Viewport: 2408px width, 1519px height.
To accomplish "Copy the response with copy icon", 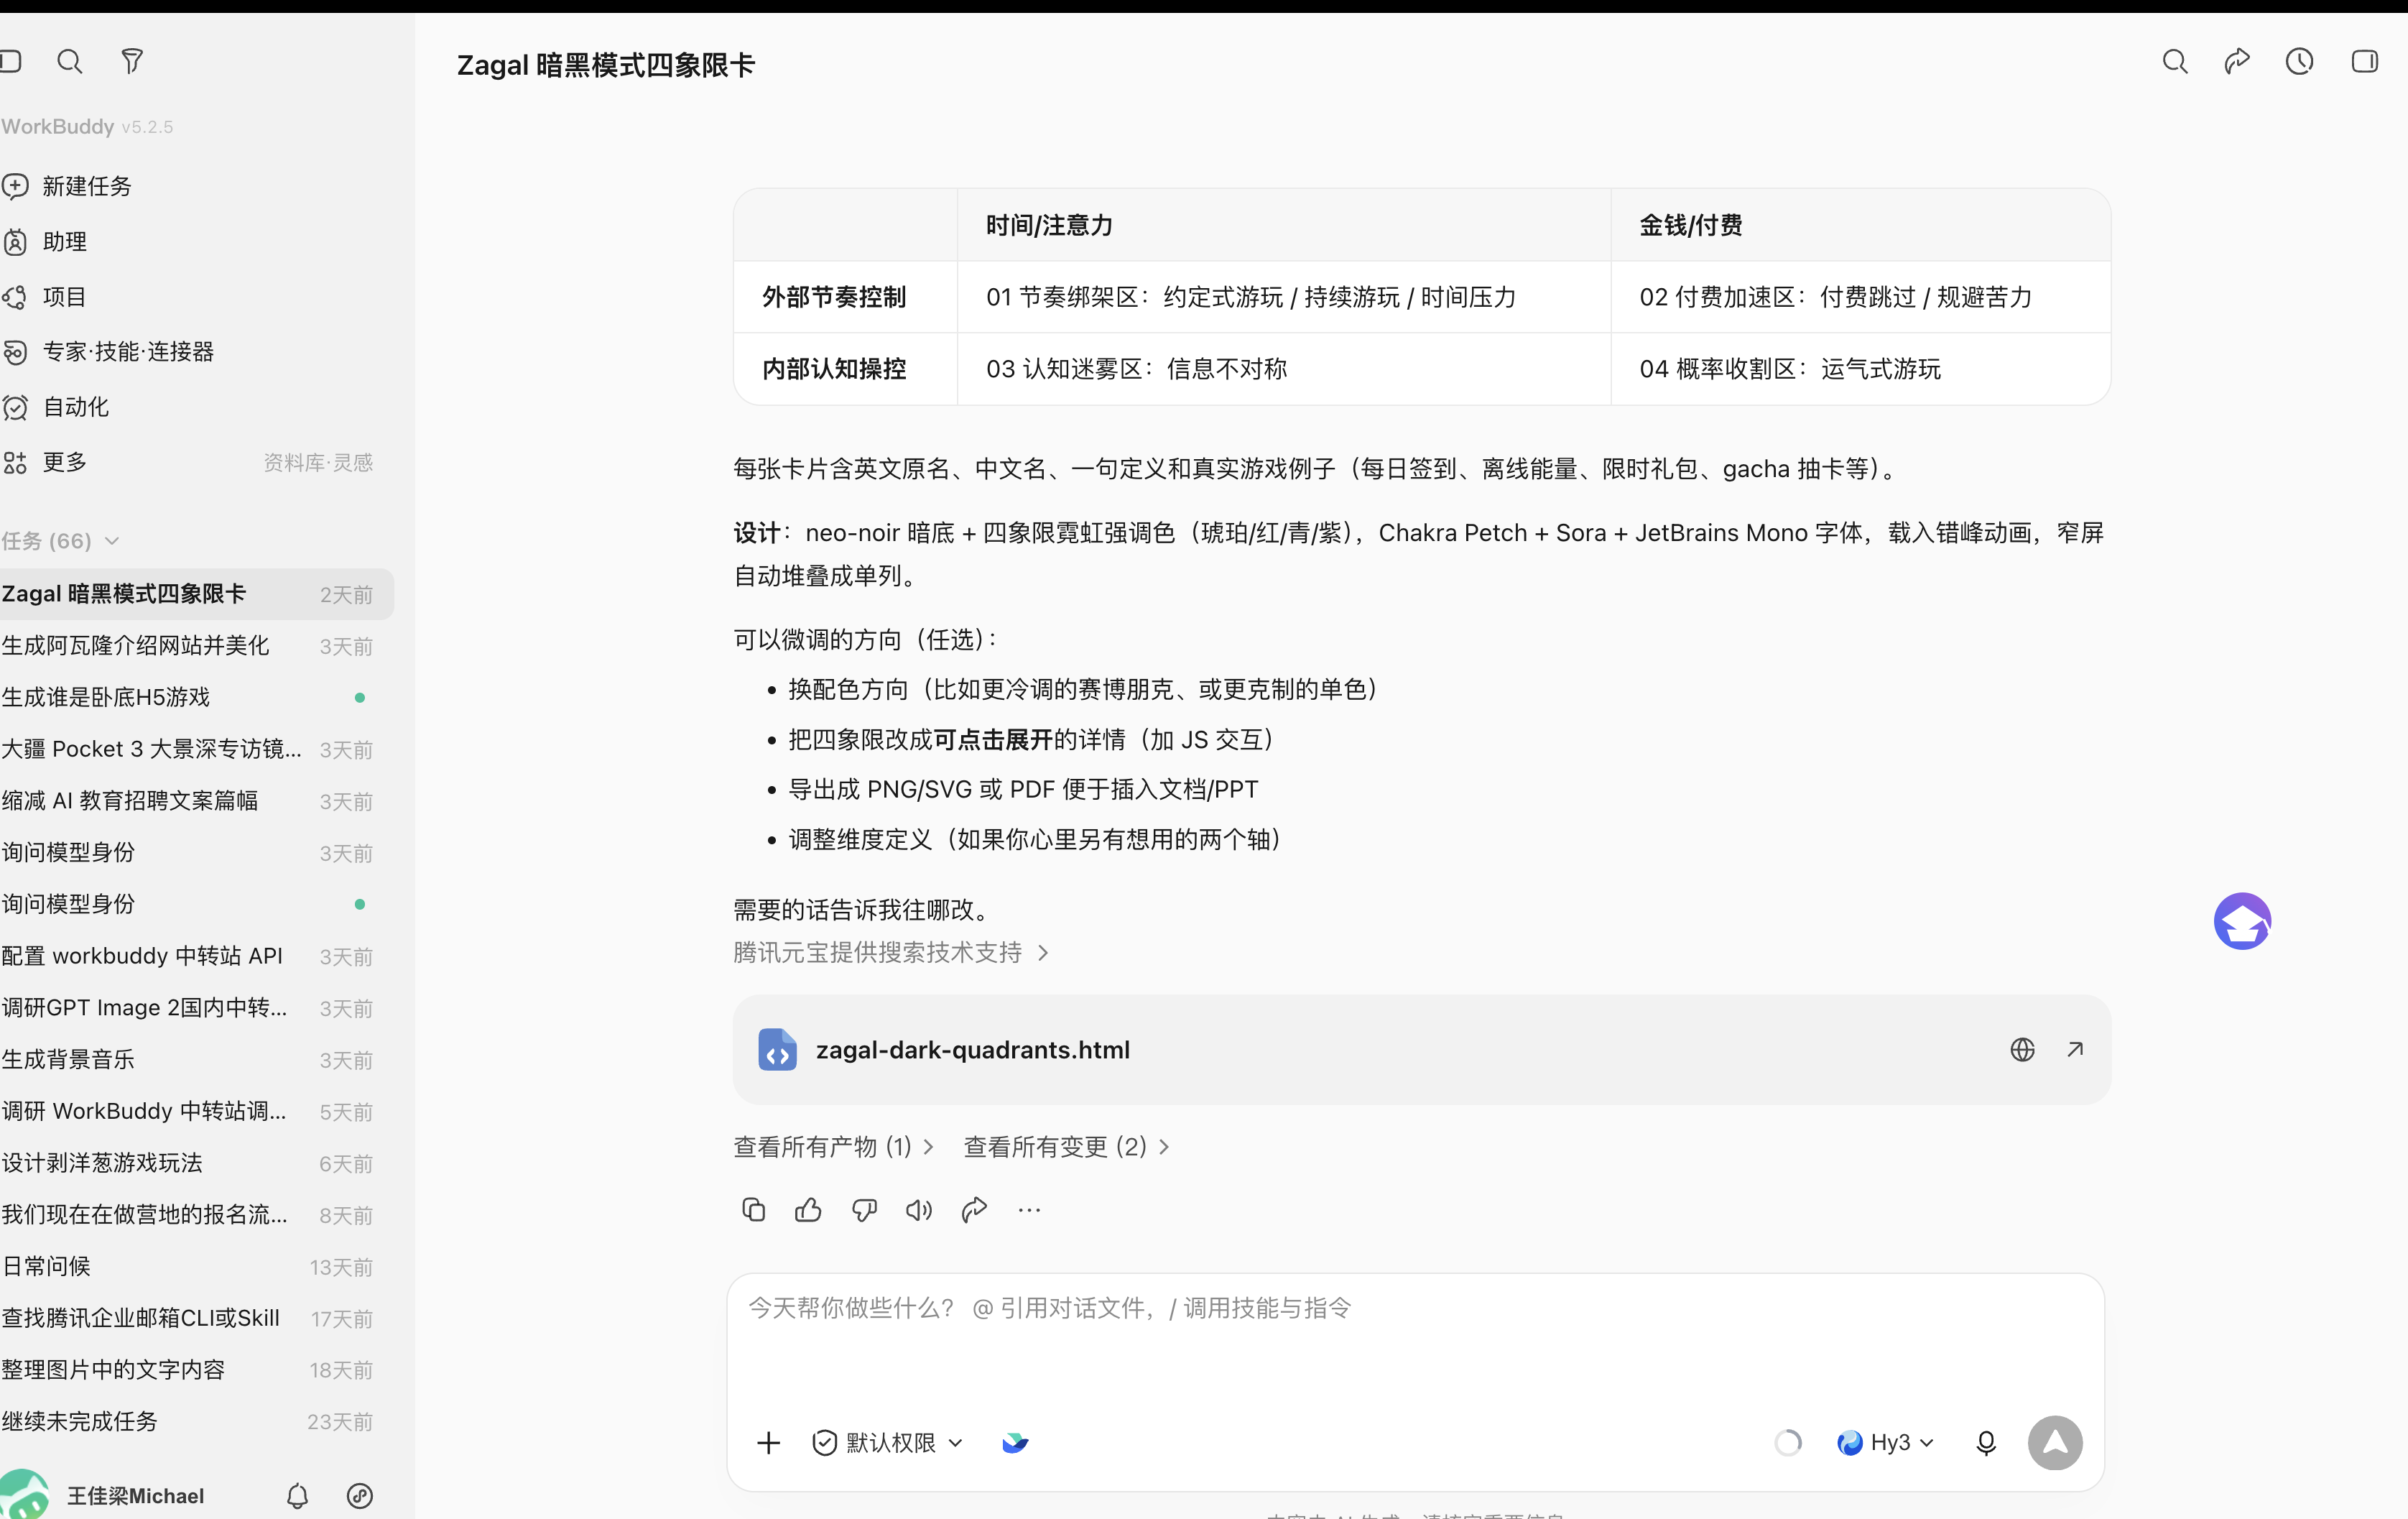I will click(x=754, y=1210).
